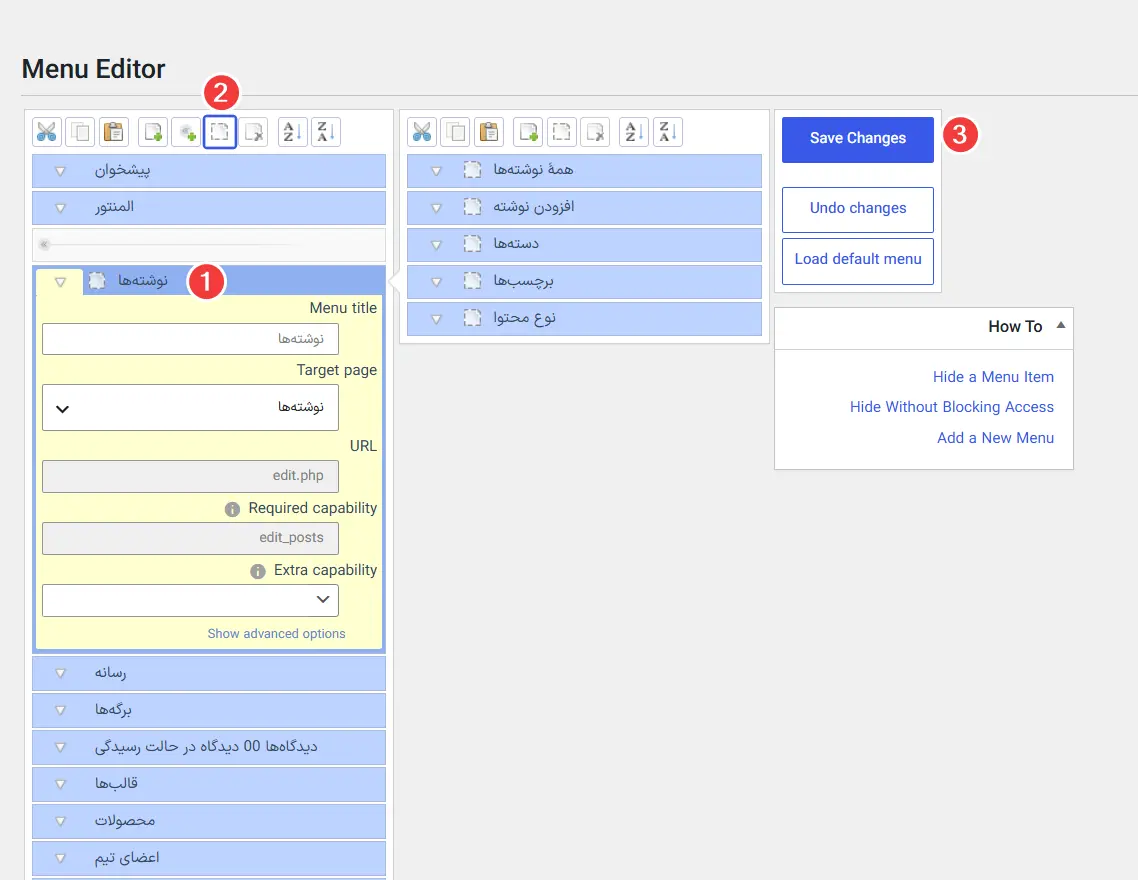
Task: Collapse the How To panel
Action: [x=1060, y=325]
